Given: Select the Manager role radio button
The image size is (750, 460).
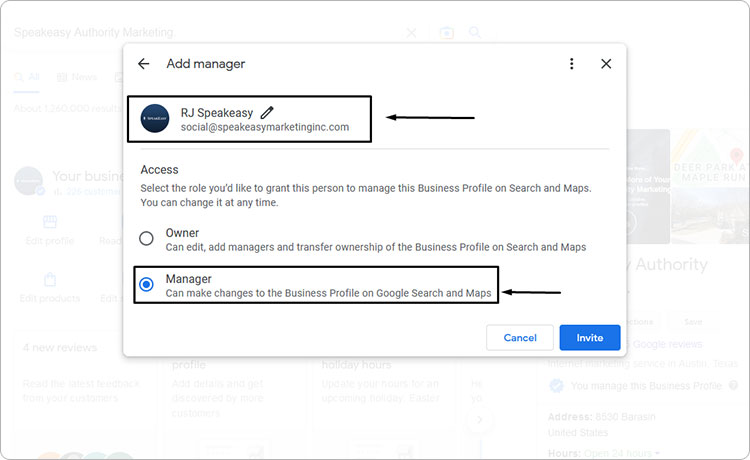Looking at the screenshot, I should pyautogui.click(x=146, y=285).
